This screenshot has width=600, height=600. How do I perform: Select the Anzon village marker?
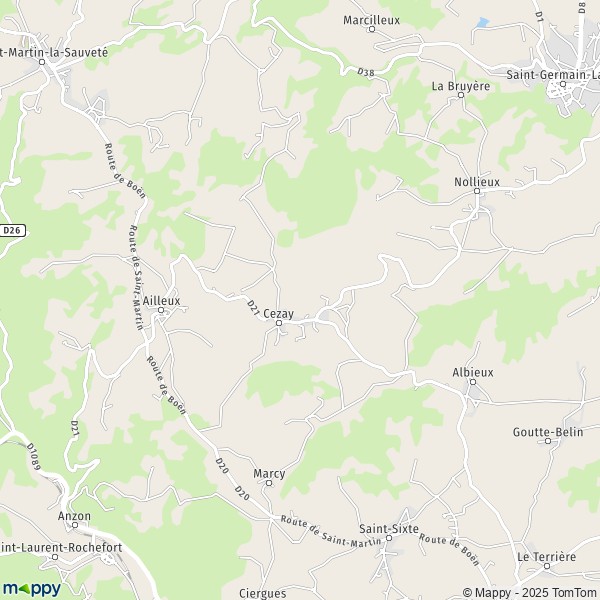(x=75, y=525)
